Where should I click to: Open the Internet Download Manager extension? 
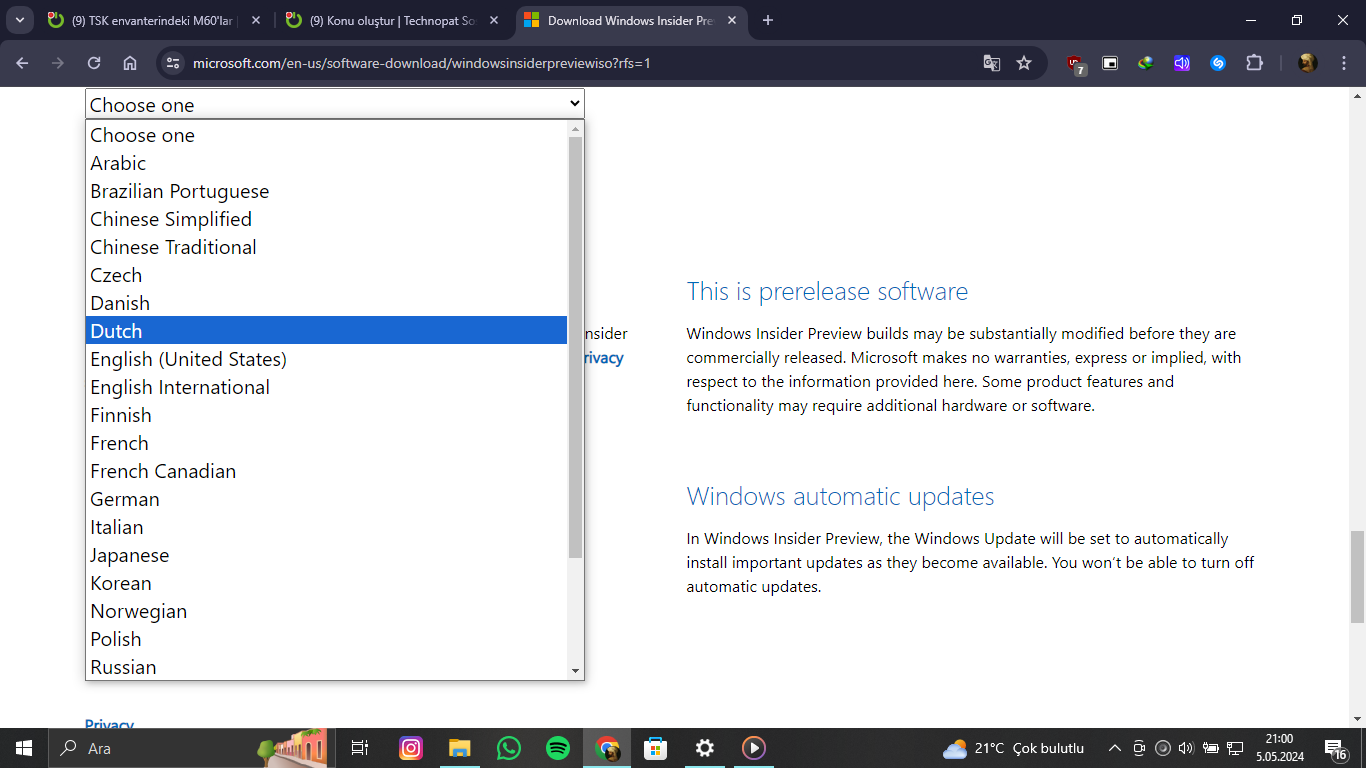coord(1146,63)
